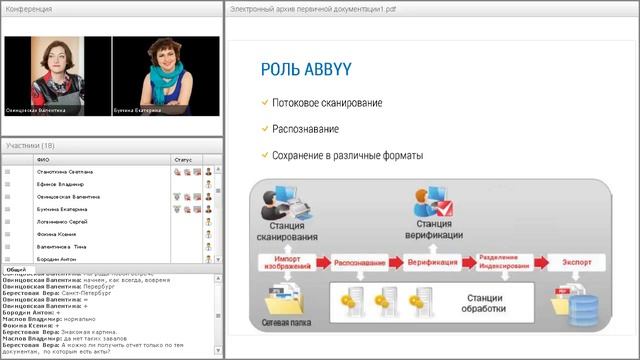
Task: Click chat message 'Берестовая Вера: Знакомая картина.'
Action: pos(60,332)
